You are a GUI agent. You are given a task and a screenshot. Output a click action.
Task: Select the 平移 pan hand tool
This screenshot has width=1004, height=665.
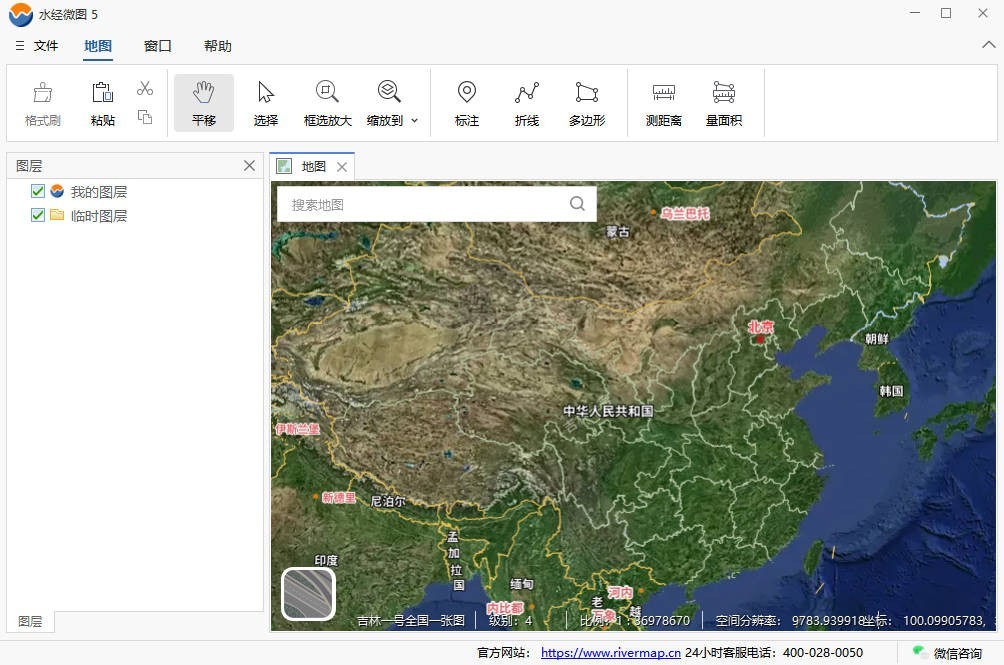[x=204, y=103]
